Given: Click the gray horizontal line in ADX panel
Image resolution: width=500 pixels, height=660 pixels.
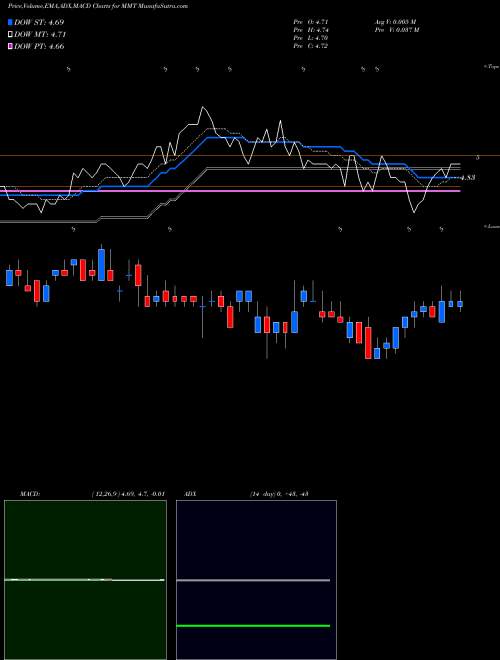Looking at the screenshot, I should 253,580.
